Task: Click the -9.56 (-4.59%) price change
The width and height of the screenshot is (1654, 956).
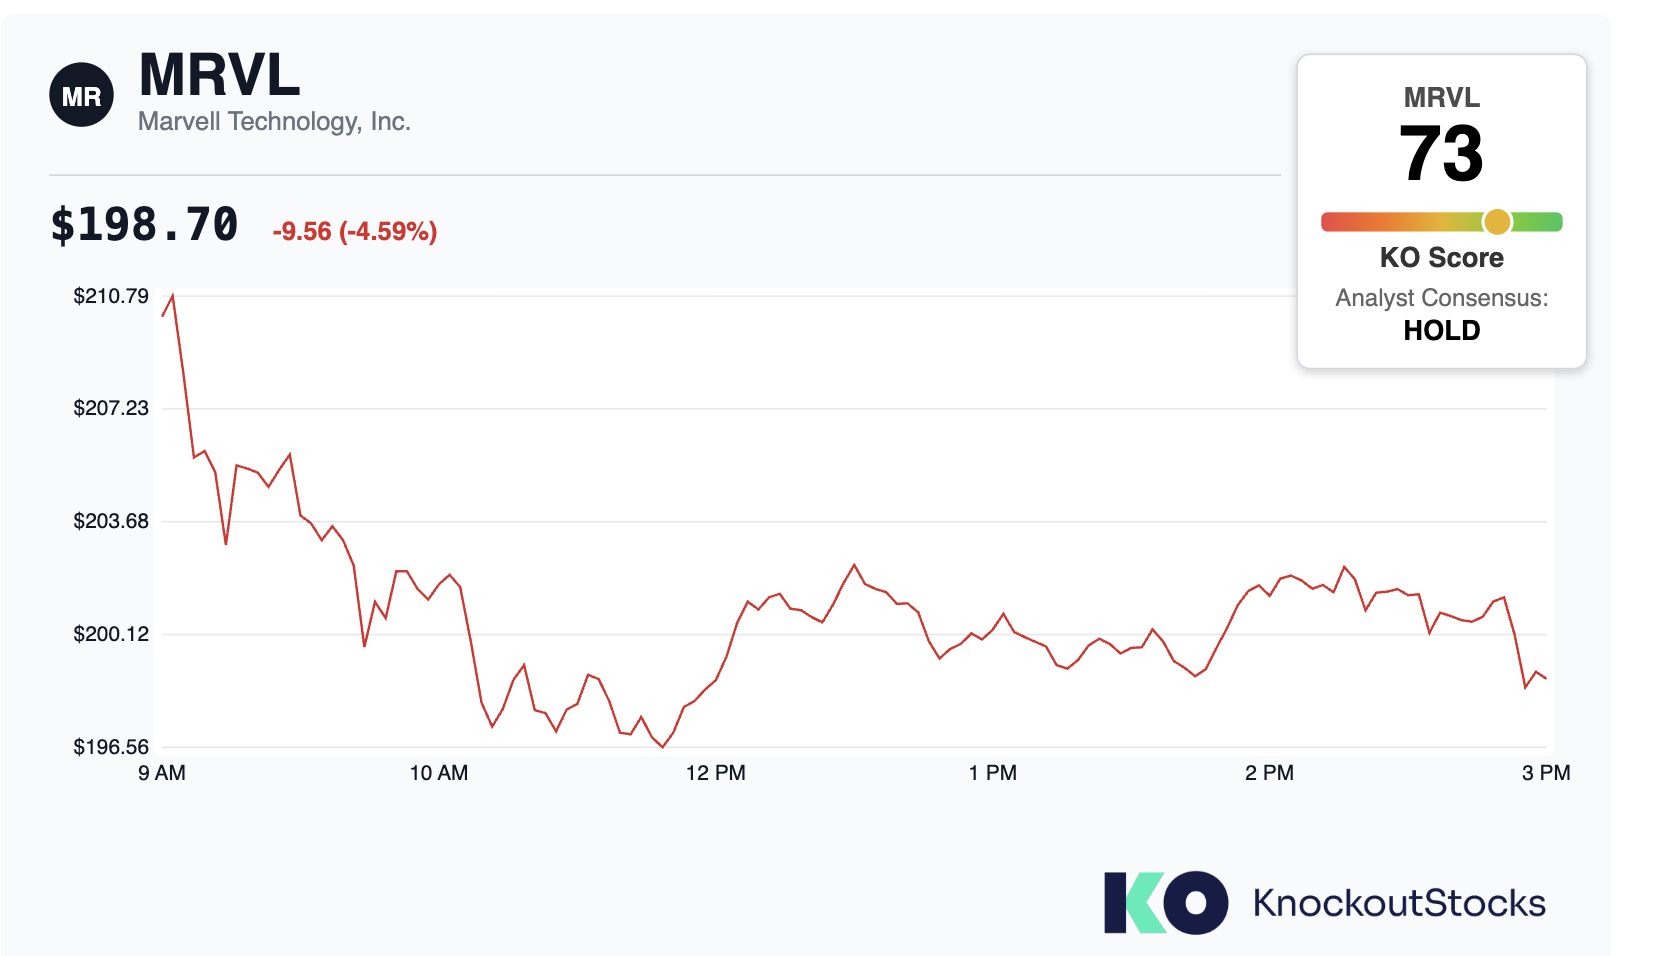Action: 355,231
